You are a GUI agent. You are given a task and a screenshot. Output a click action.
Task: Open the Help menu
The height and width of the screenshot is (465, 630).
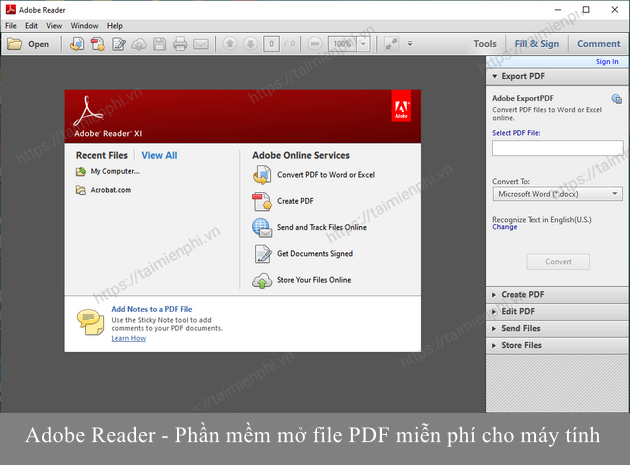(x=115, y=26)
